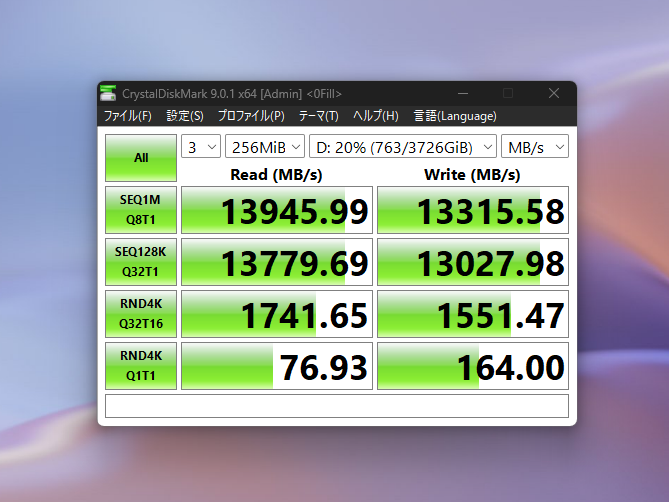Open the 言語(Language) menu
Viewport: 669px width, 502px height.
coord(455,116)
